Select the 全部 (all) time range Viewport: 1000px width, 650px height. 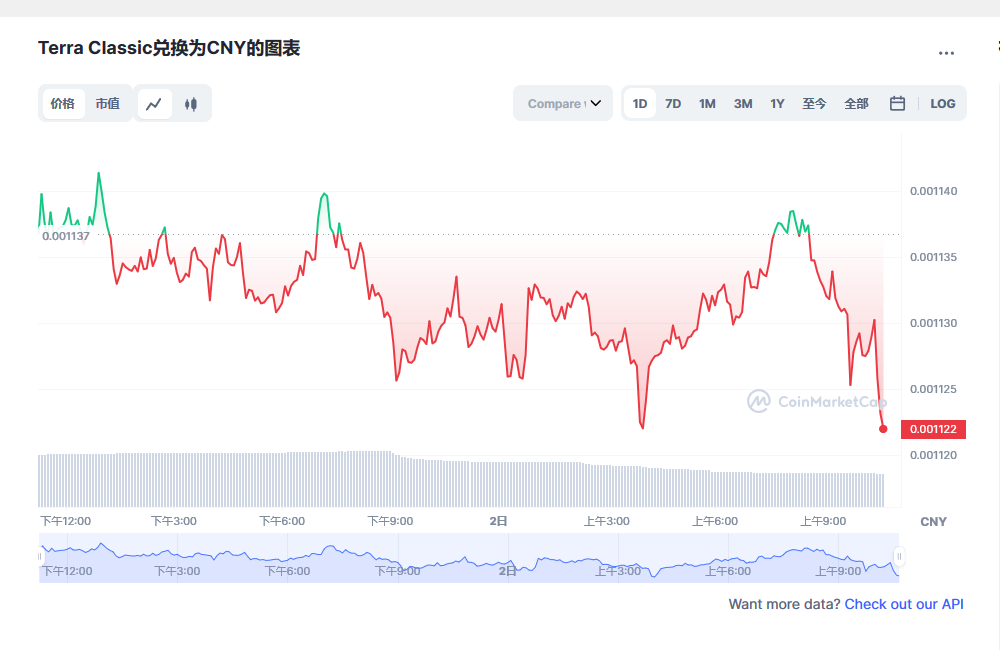pos(857,103)
